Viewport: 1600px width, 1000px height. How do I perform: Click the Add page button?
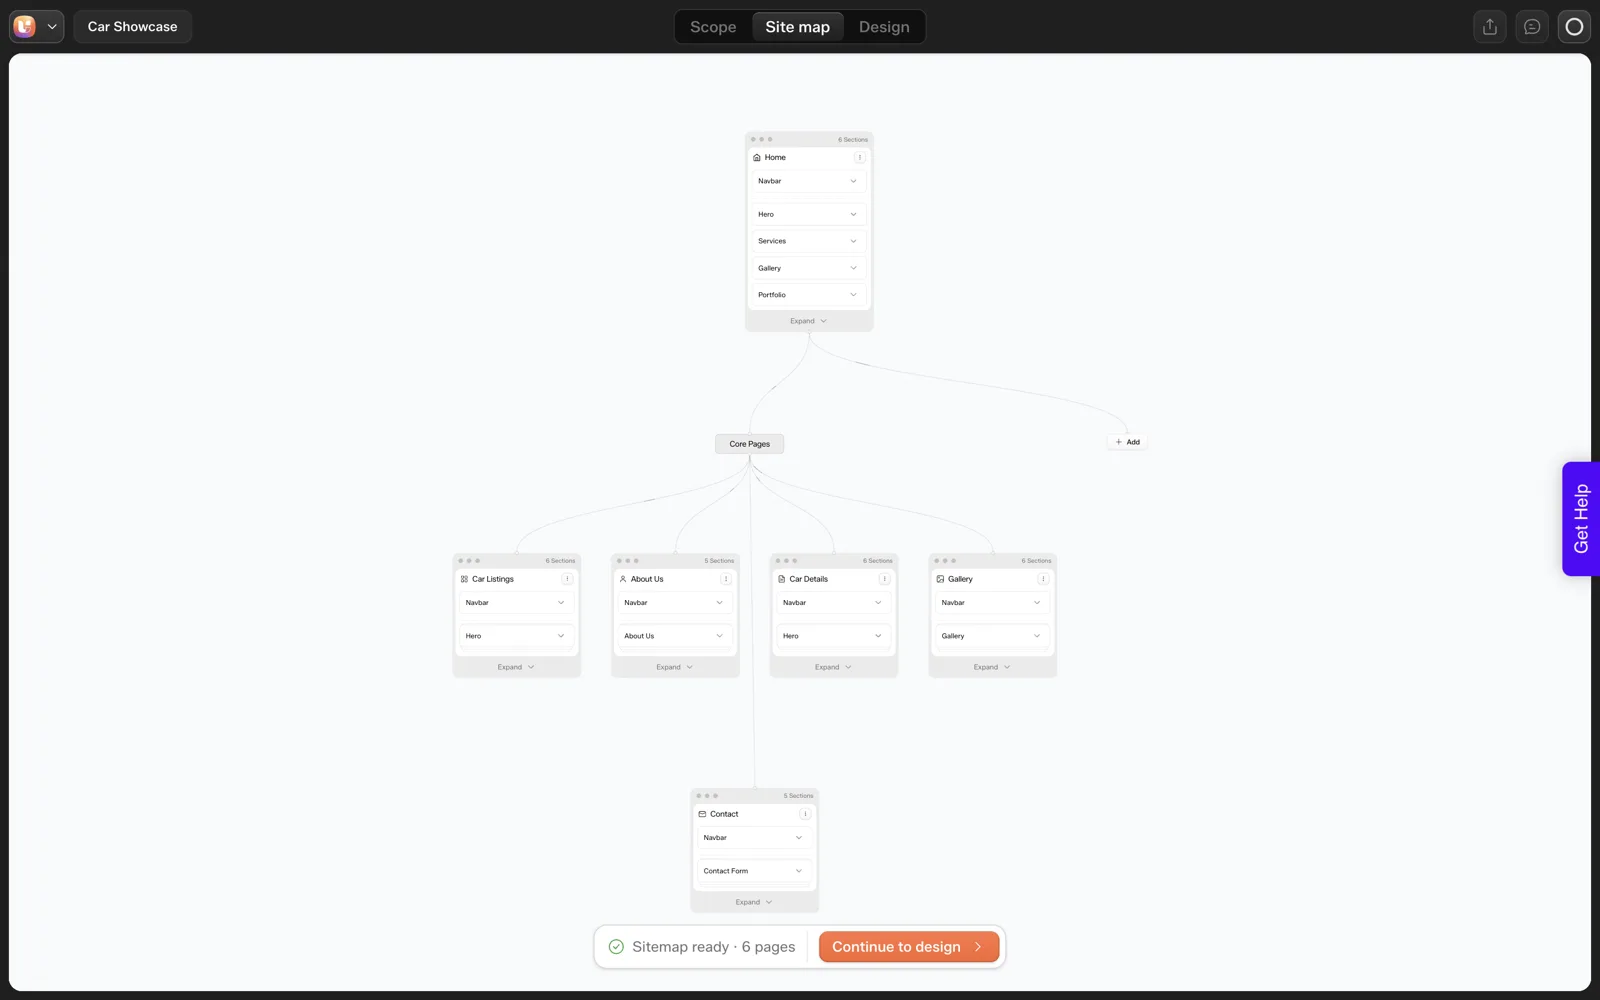(x=1127, y=442)
